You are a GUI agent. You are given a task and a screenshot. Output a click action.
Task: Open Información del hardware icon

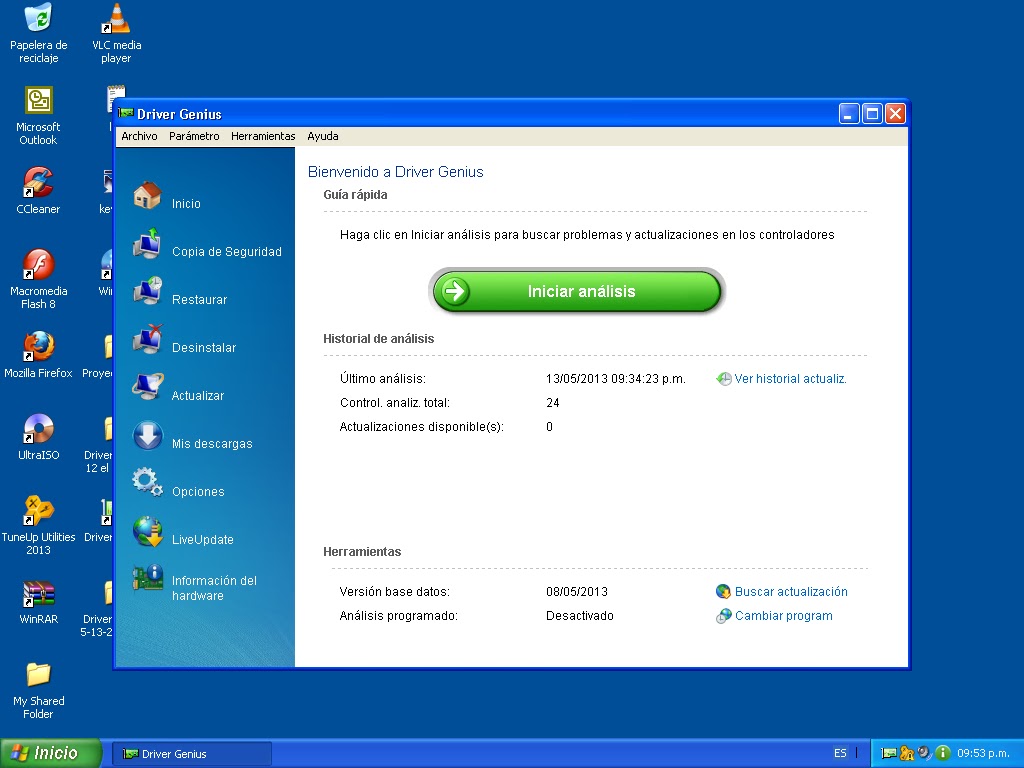click(x=148, y=578)
